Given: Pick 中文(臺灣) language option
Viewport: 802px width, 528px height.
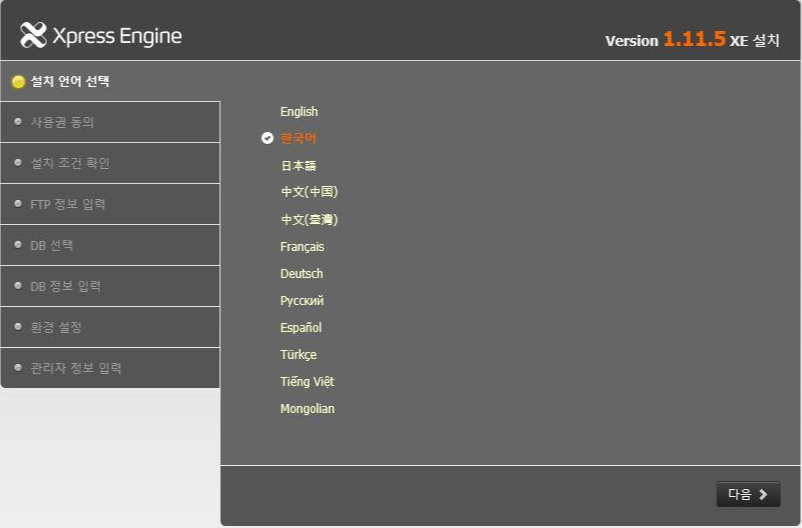Looking at the screenshot, I should click(309, 219).
